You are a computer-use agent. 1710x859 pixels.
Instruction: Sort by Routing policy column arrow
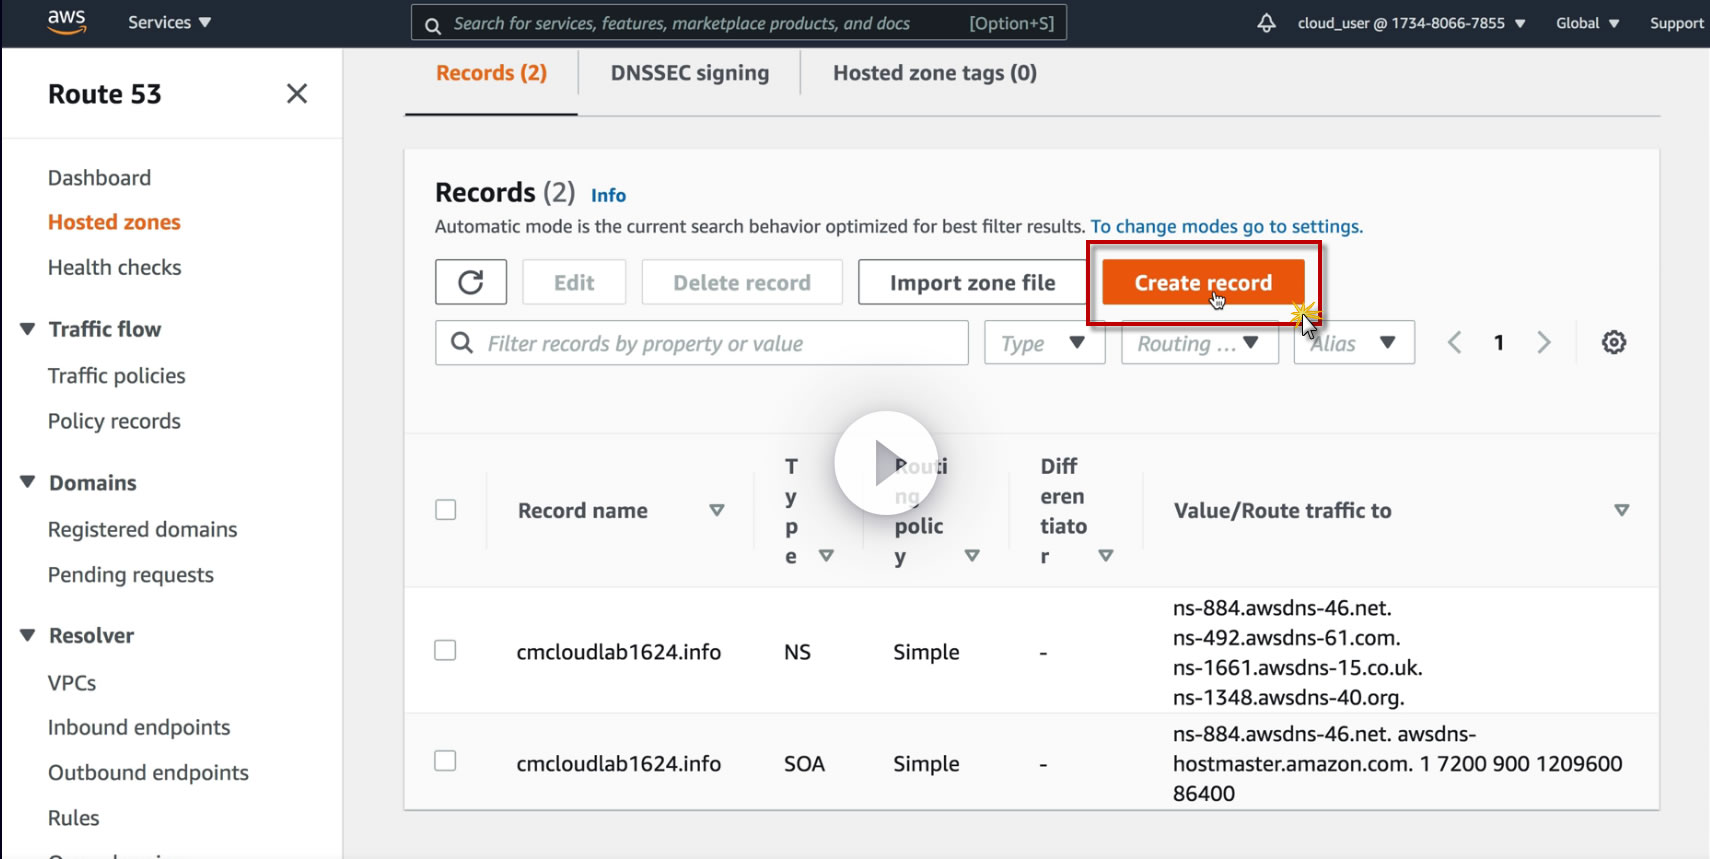(972, 555)
